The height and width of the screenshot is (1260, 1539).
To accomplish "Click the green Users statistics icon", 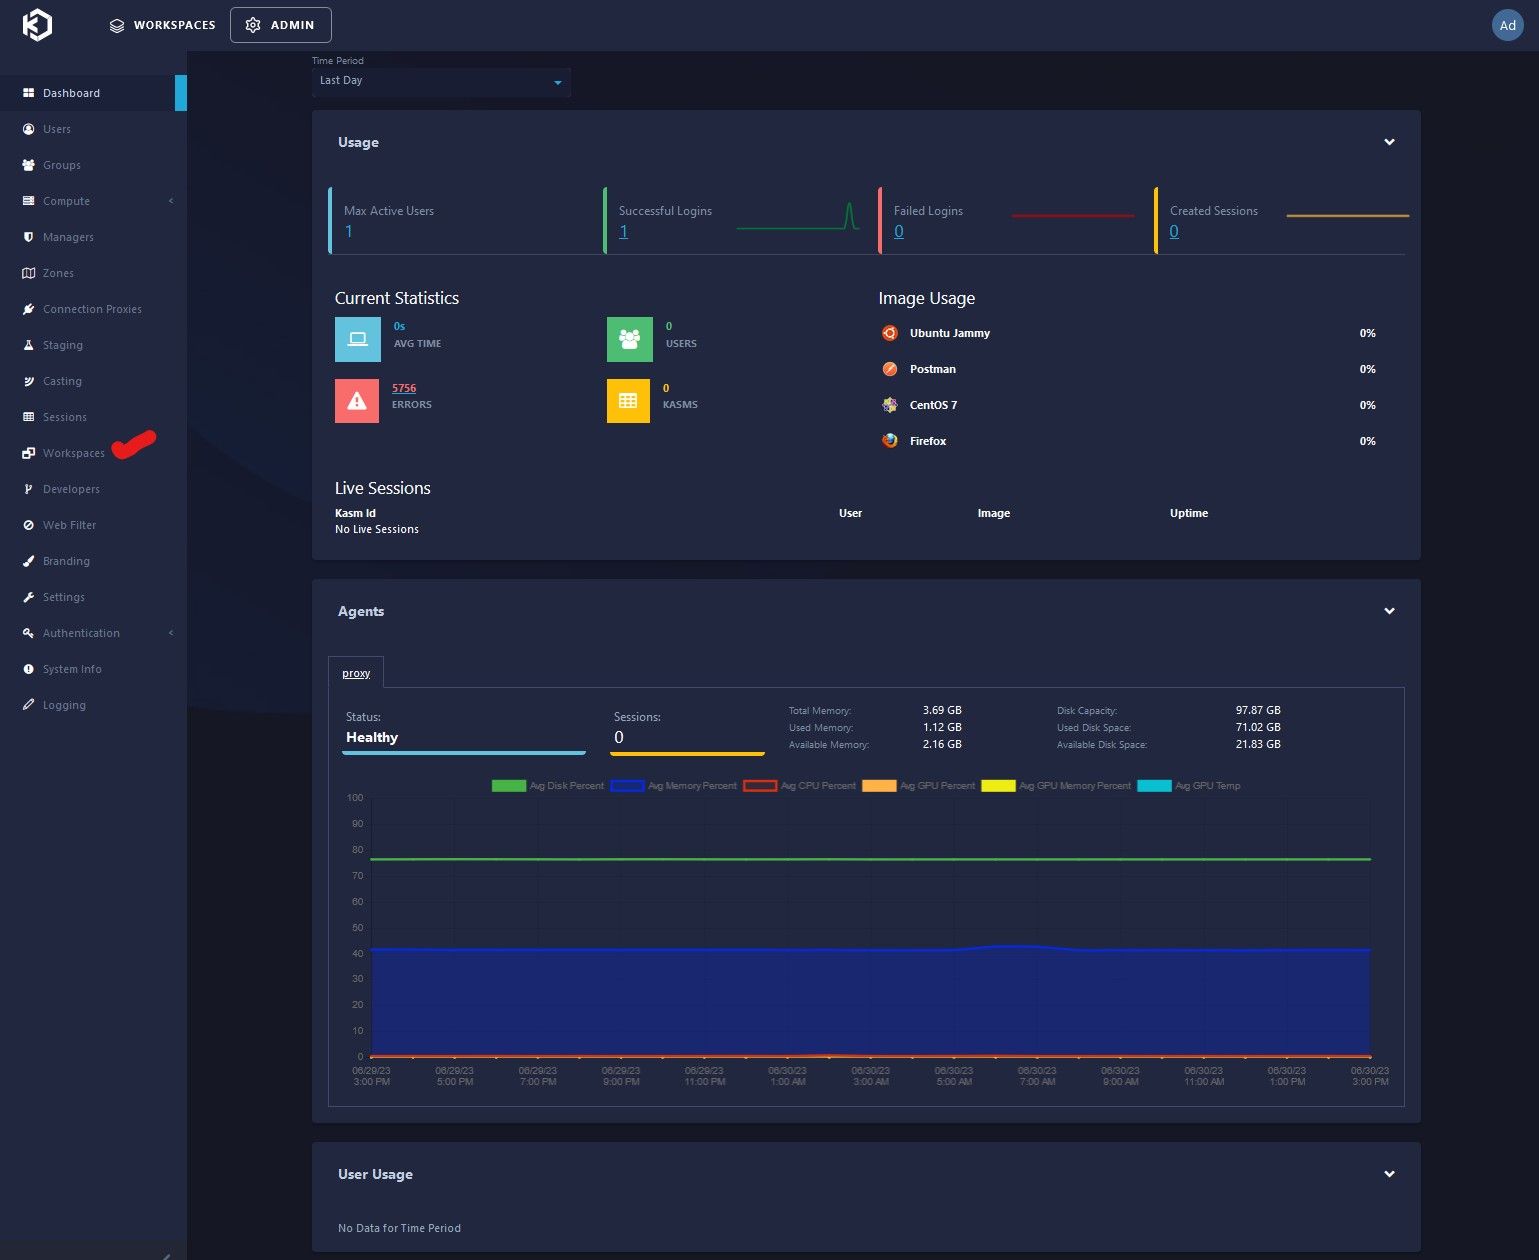I will (x=629, y=339).
